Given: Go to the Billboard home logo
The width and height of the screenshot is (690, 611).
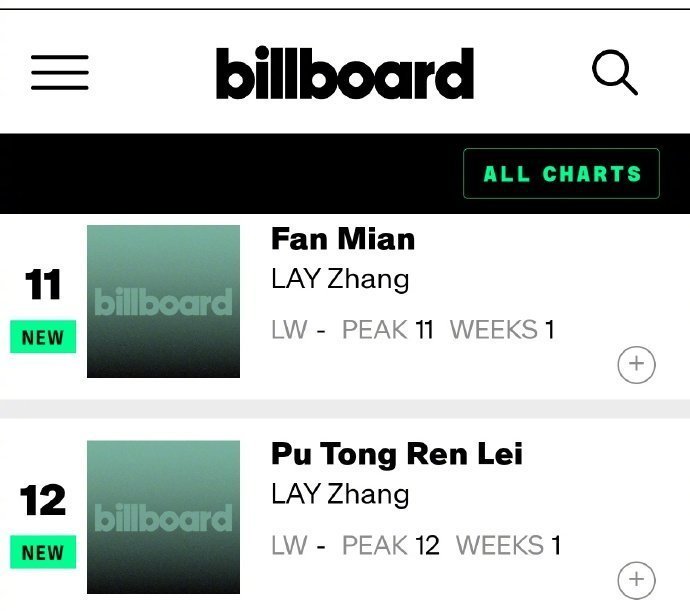Looking at the screenshot, I should pos(345,73).
